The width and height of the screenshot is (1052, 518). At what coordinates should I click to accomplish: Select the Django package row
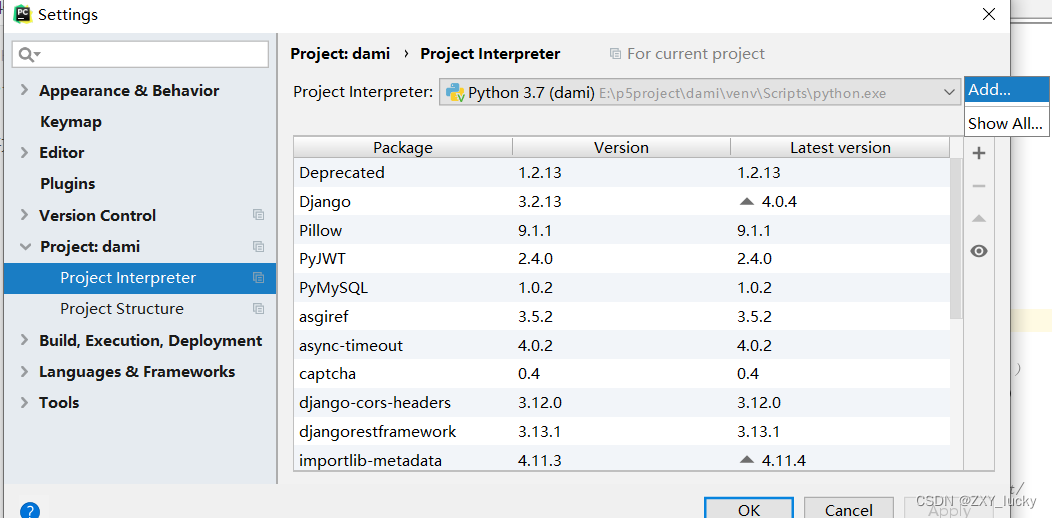point(621,201)
